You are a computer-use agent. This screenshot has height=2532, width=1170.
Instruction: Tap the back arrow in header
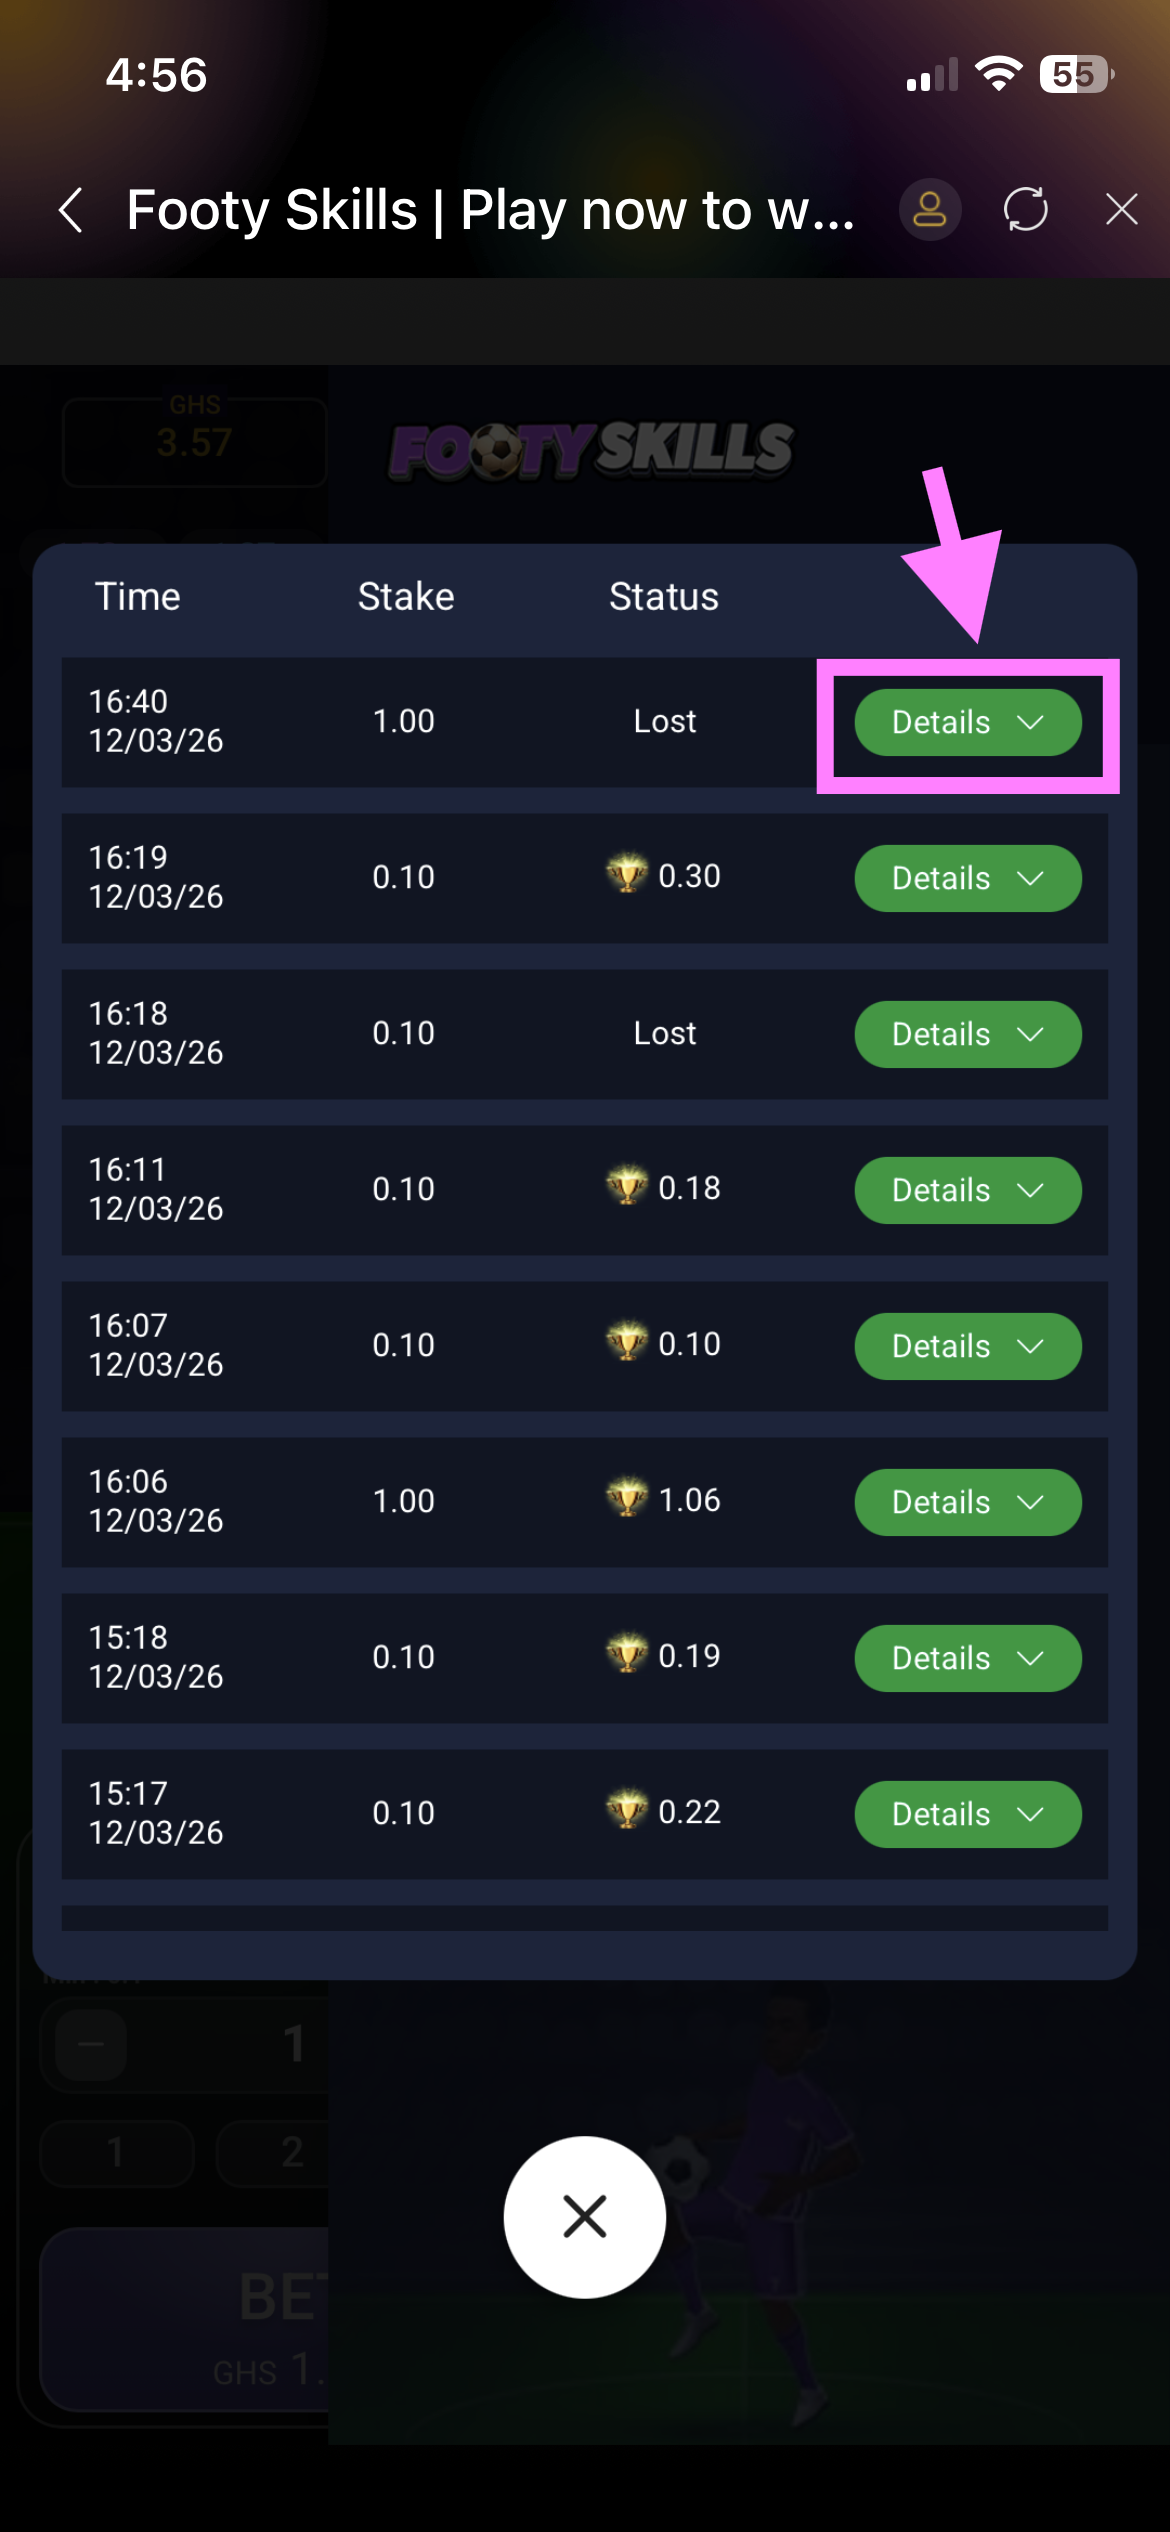click(71, 210)
